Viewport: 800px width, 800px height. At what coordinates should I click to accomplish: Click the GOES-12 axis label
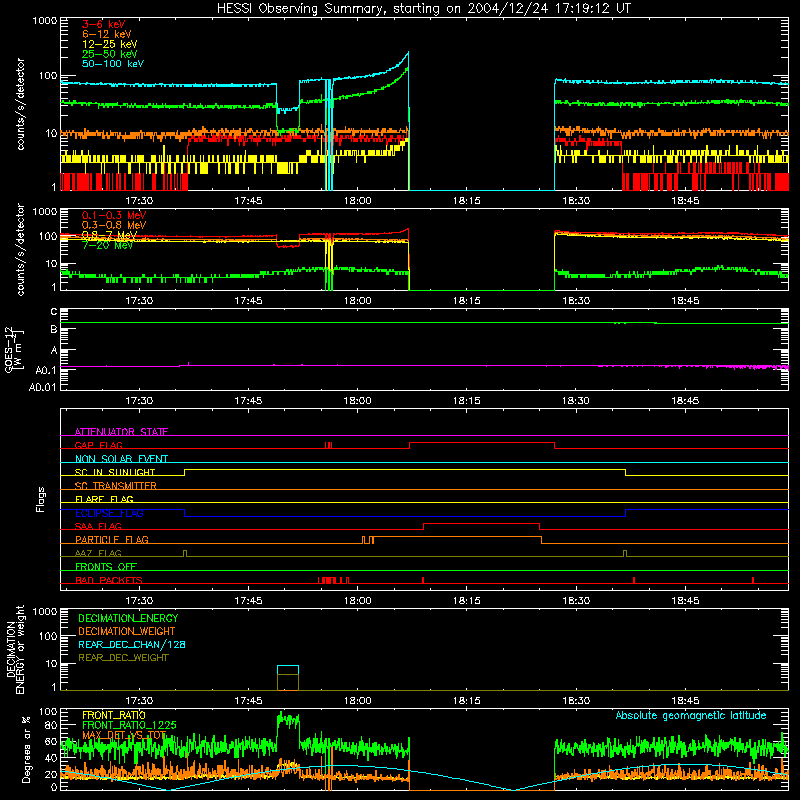13,349
